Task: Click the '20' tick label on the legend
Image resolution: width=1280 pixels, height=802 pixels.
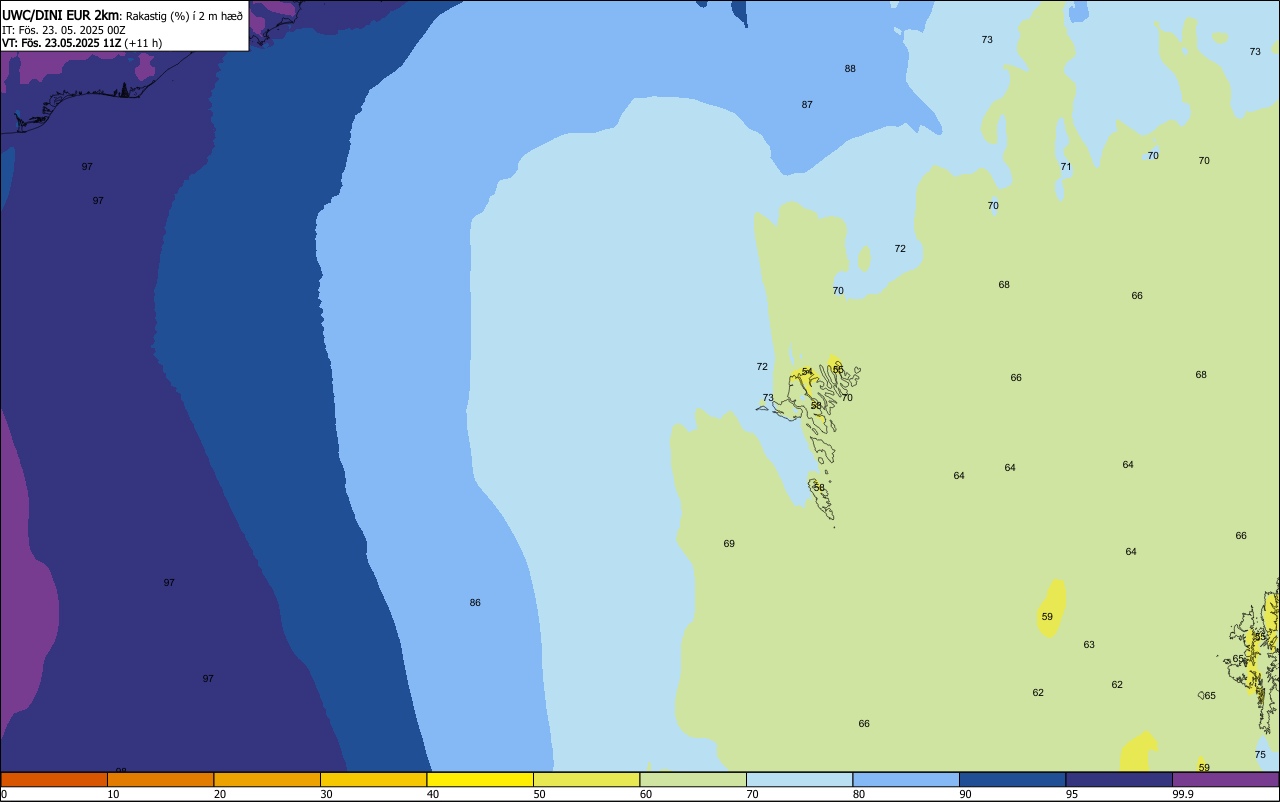Action: [x=220, y=794]
